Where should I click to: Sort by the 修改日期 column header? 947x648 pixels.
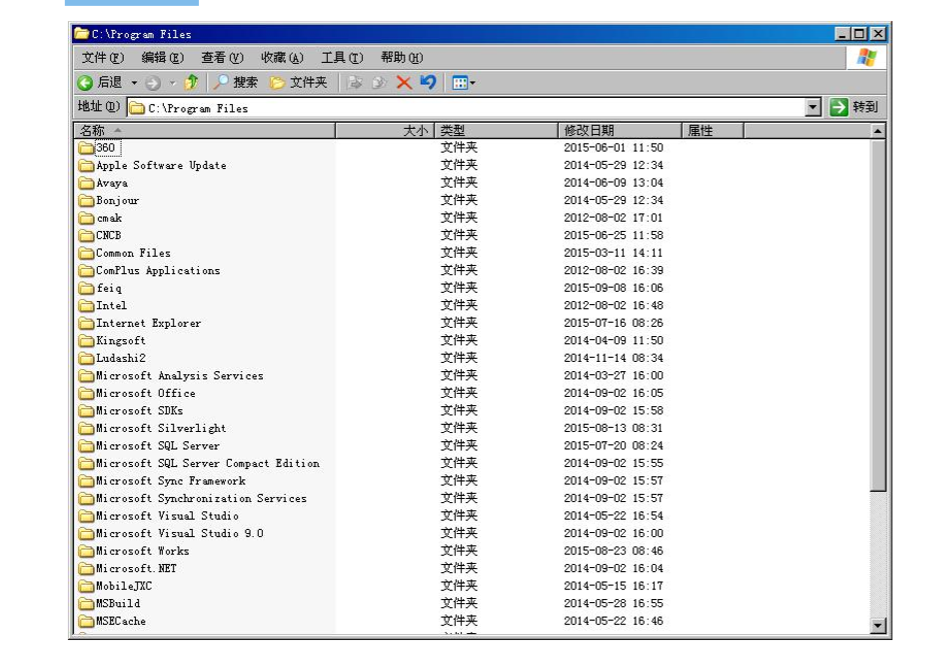(620, 130)
